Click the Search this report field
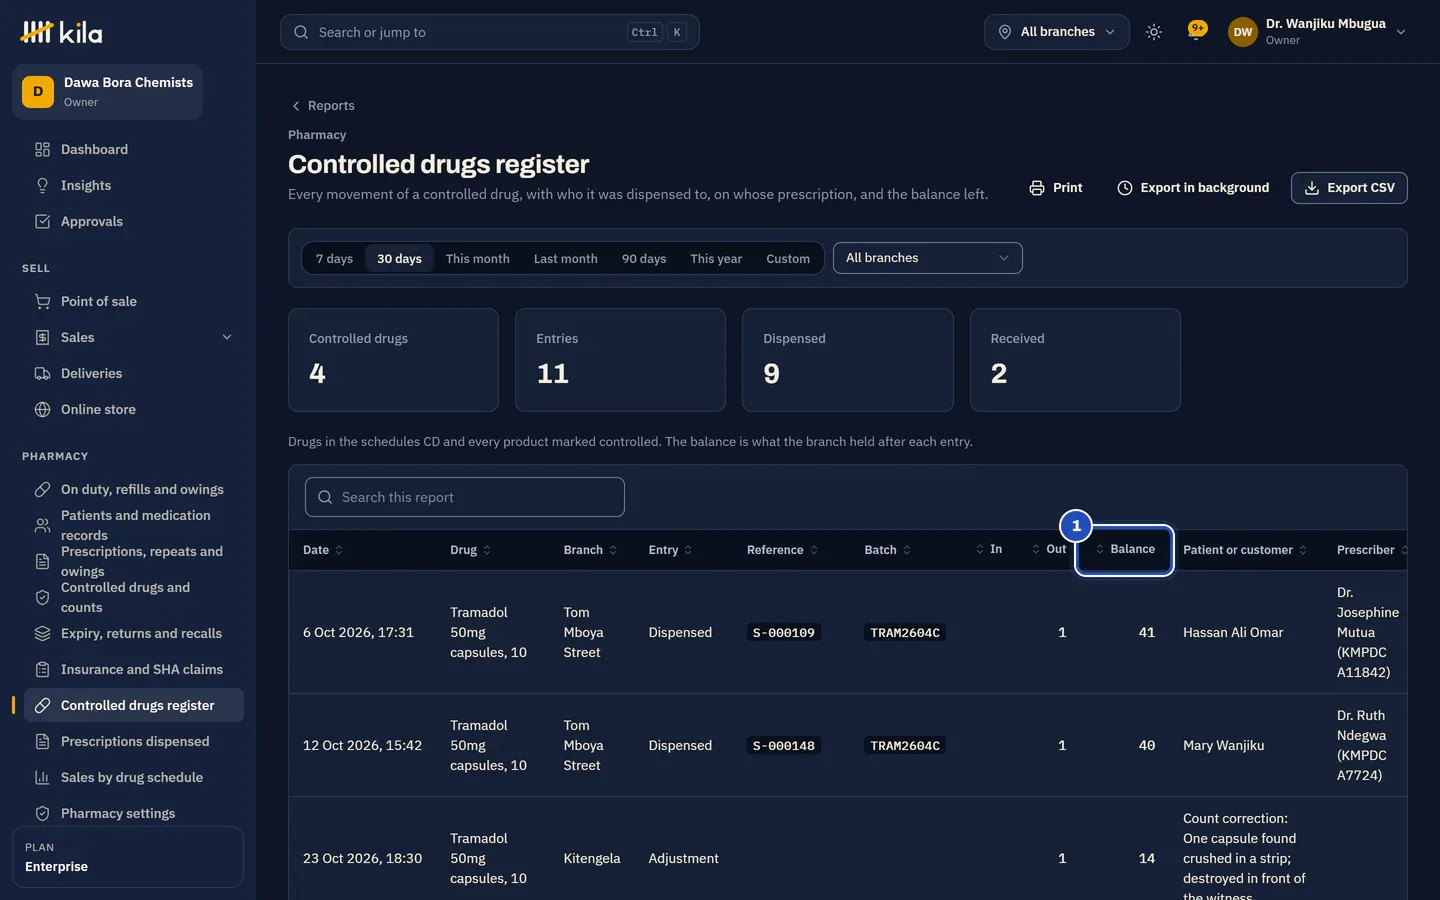The image size is (1440, 900). [465, 497]
